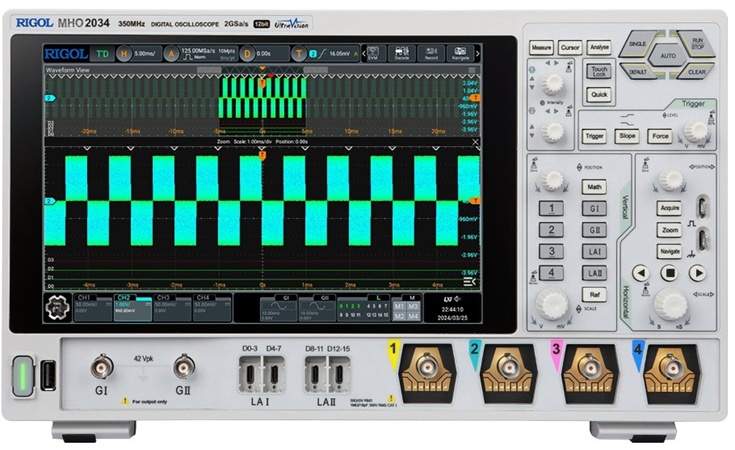Toggle channel 3 button on vertical panel
Viewport: 735px width, 450px height.
551,251
